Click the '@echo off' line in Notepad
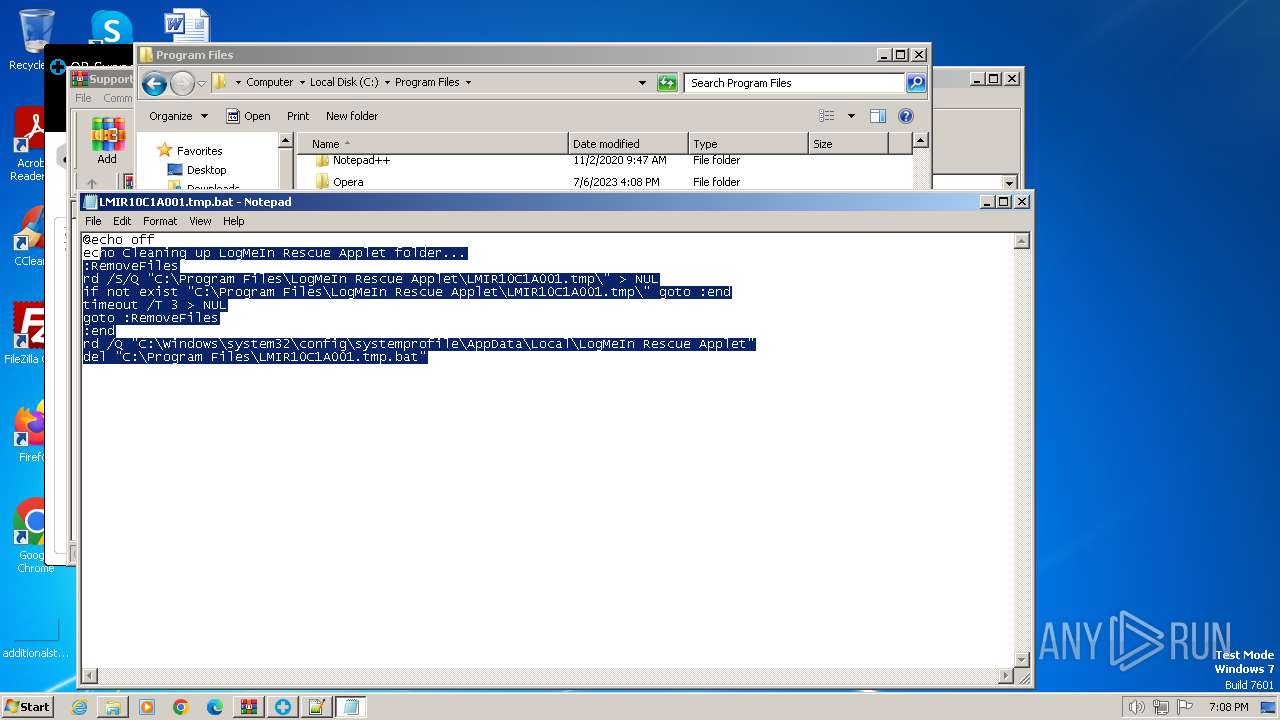This screenshot has width=1280, height=720. tap(118, 240)
